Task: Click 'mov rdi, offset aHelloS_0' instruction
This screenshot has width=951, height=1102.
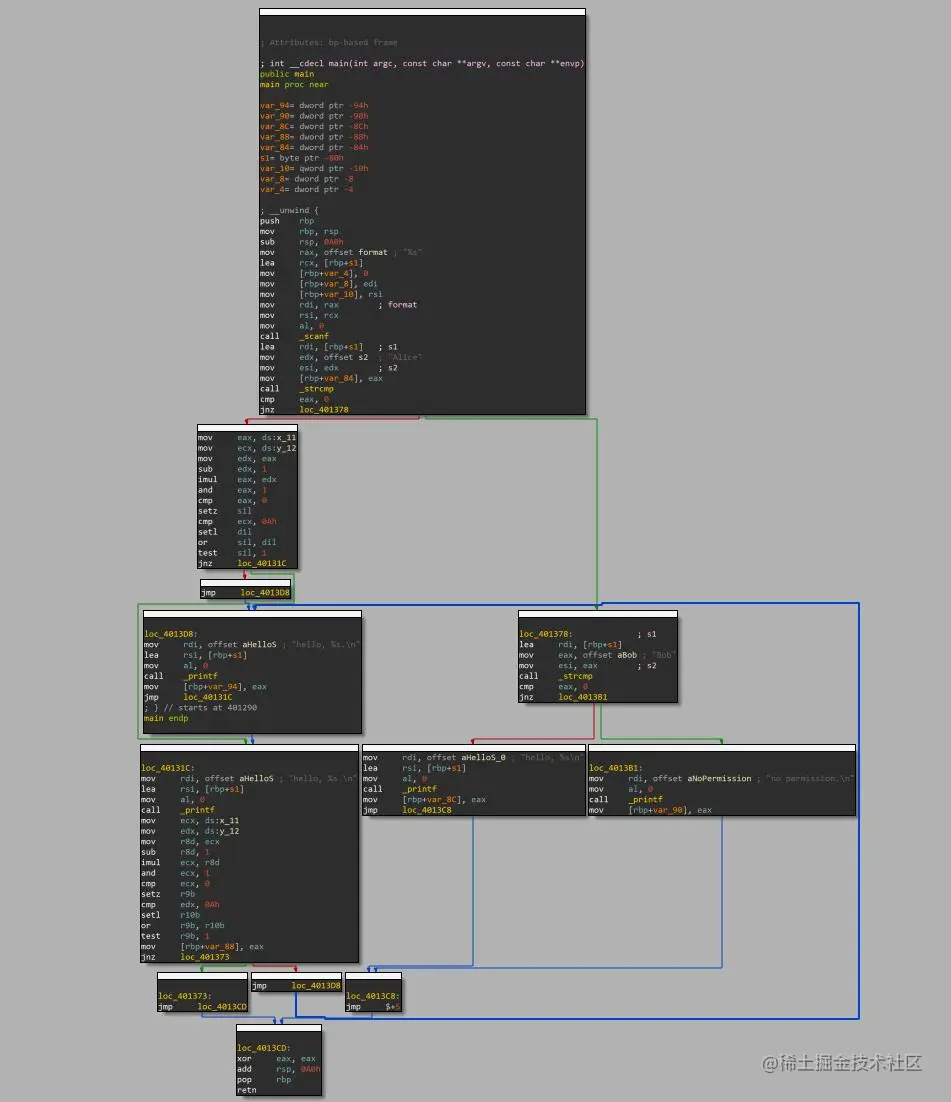Action: point(472,758)
